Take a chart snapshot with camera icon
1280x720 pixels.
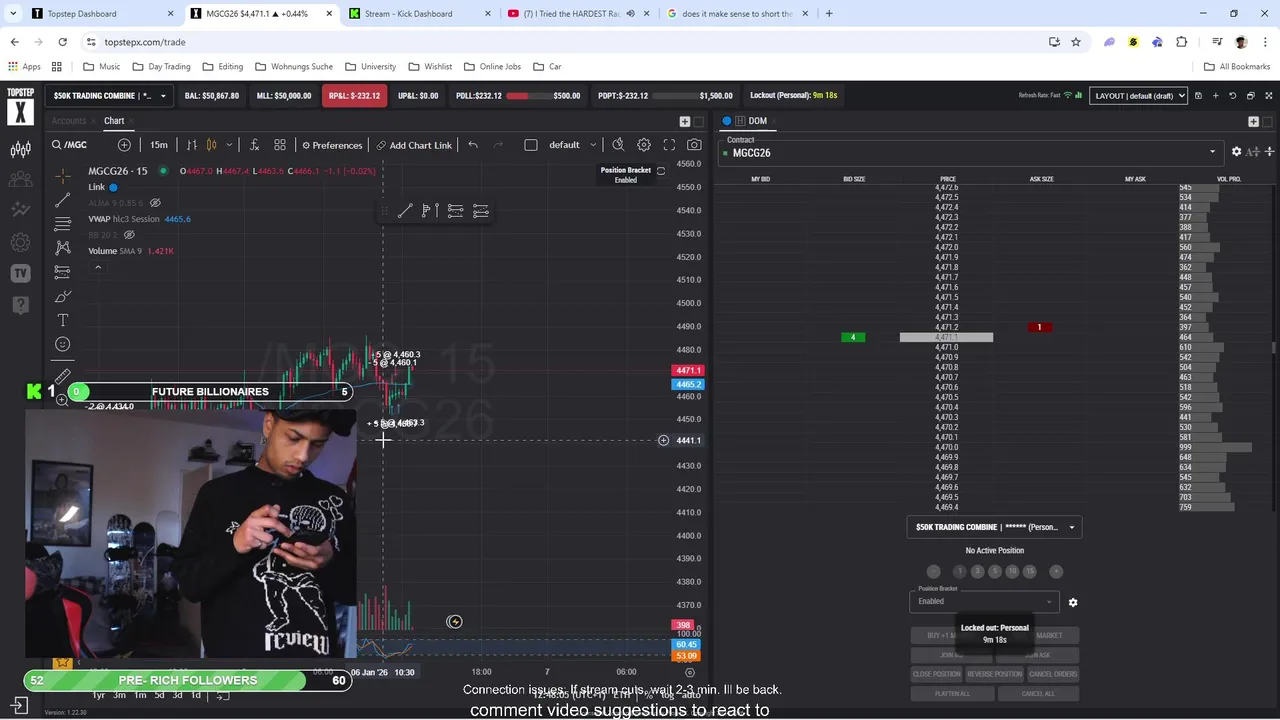694,145
